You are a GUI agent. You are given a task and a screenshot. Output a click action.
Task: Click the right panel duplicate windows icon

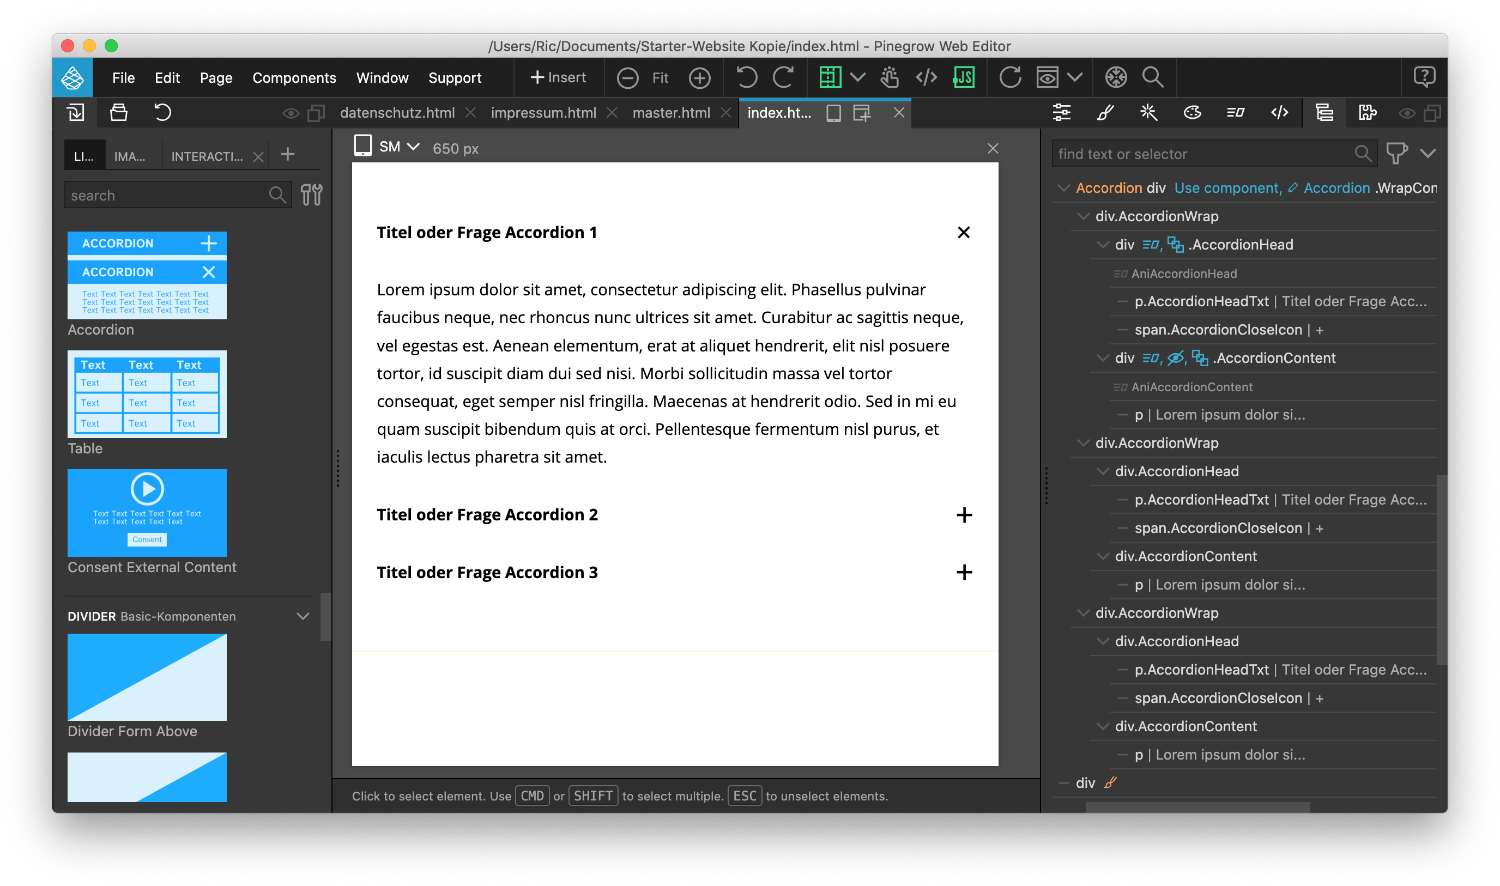click(1432, 113)
